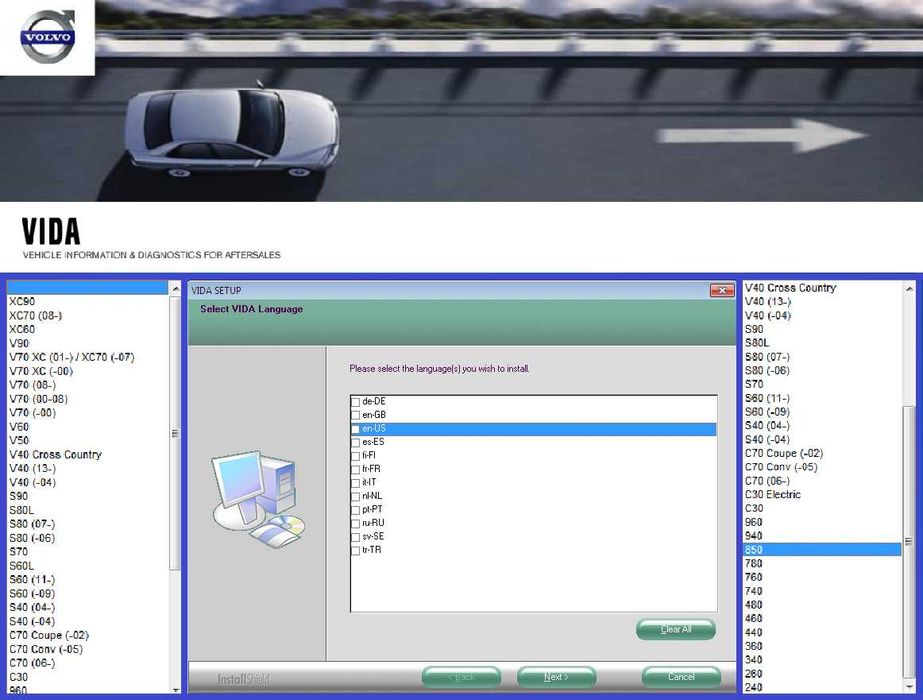Select S40 (04-) in the right list

(822, 425)
